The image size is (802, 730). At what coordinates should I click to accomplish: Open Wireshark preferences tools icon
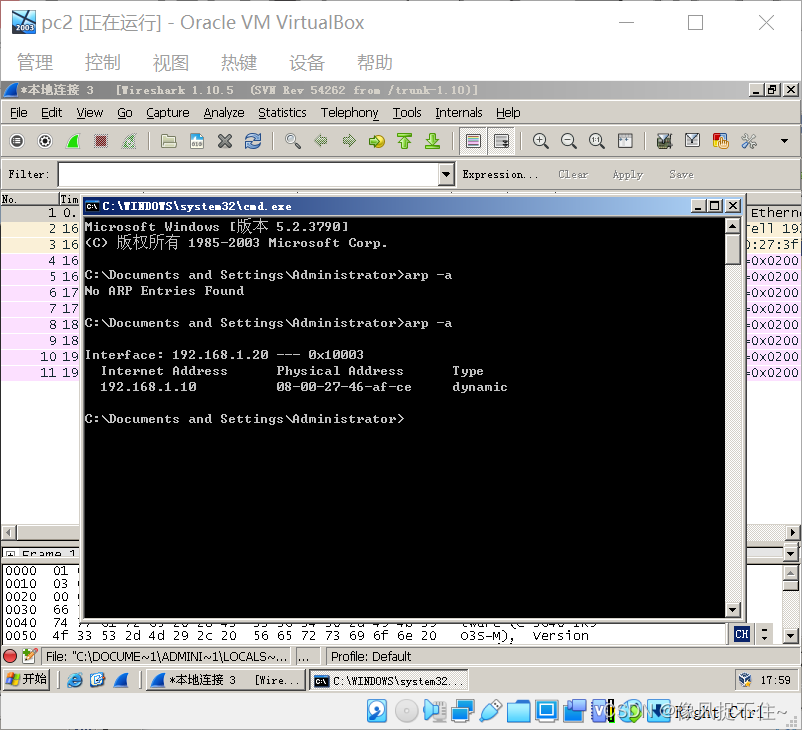749,141
